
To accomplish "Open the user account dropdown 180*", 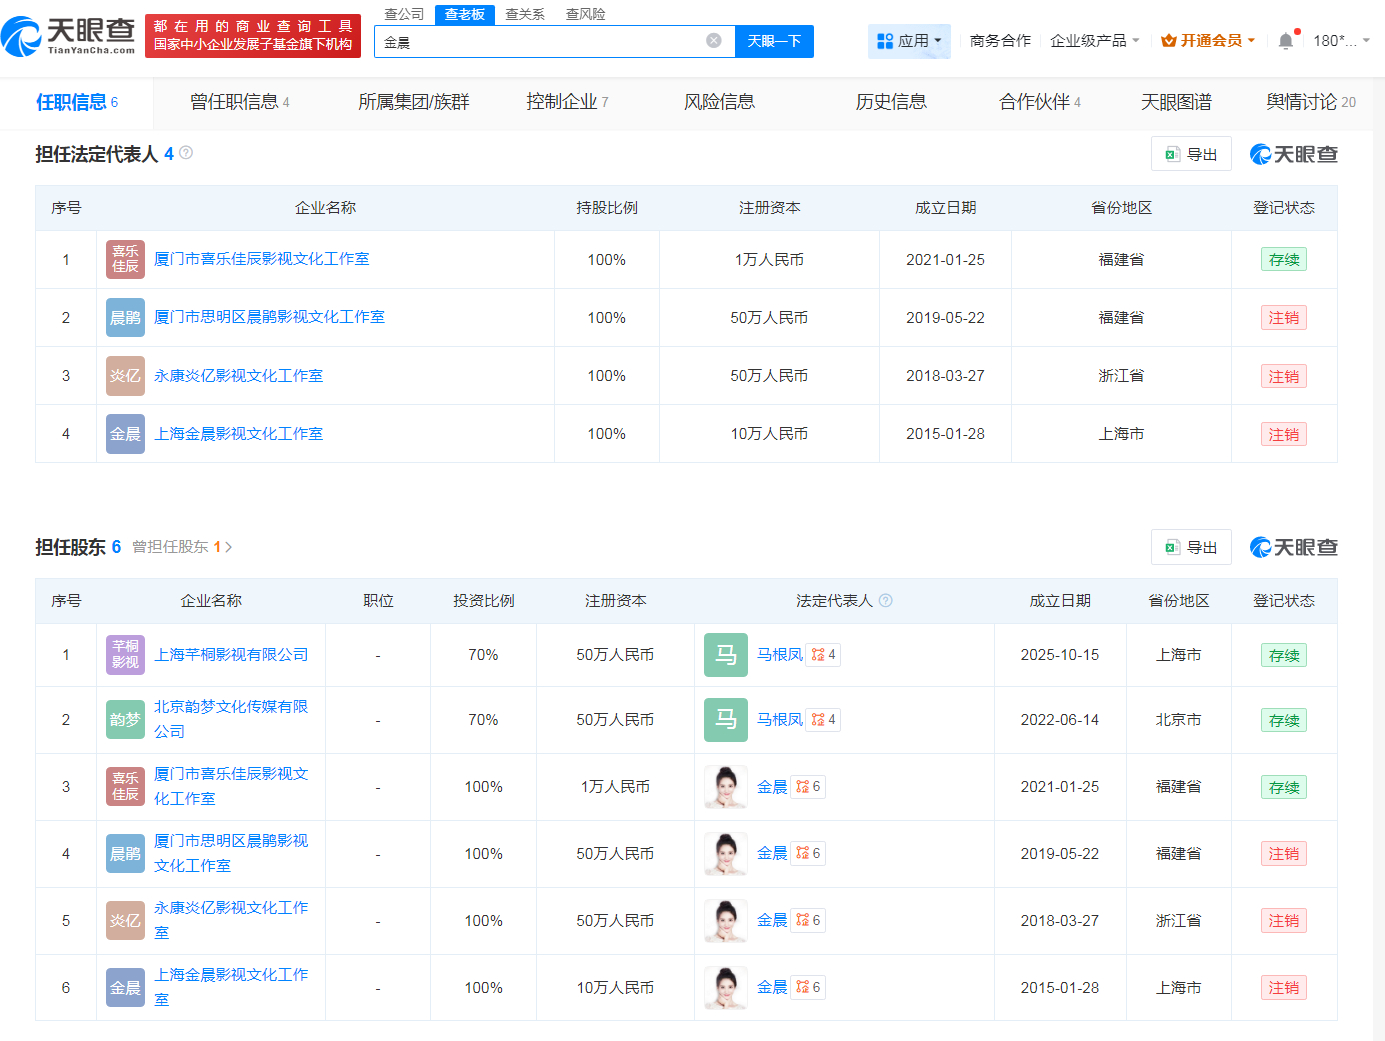I will pyautogui.click(x=1341, y=41).
